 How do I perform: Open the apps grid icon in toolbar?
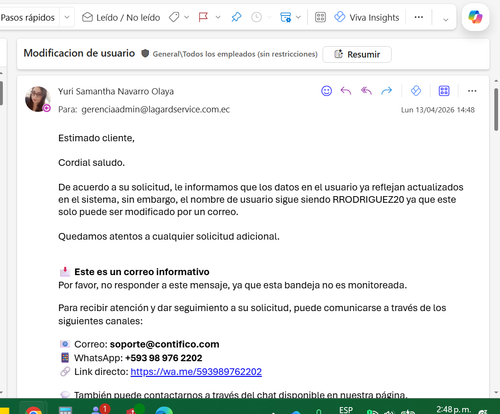320,17
